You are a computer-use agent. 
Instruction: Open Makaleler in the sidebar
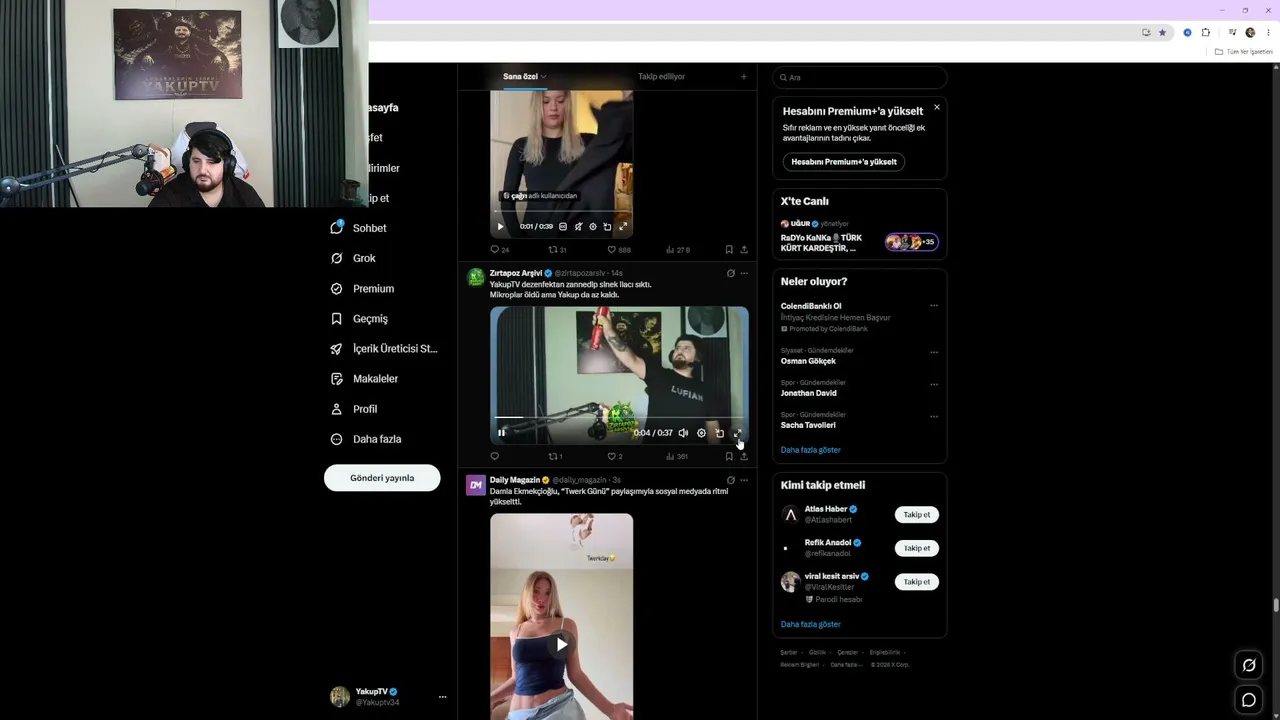tap(364, 379)
